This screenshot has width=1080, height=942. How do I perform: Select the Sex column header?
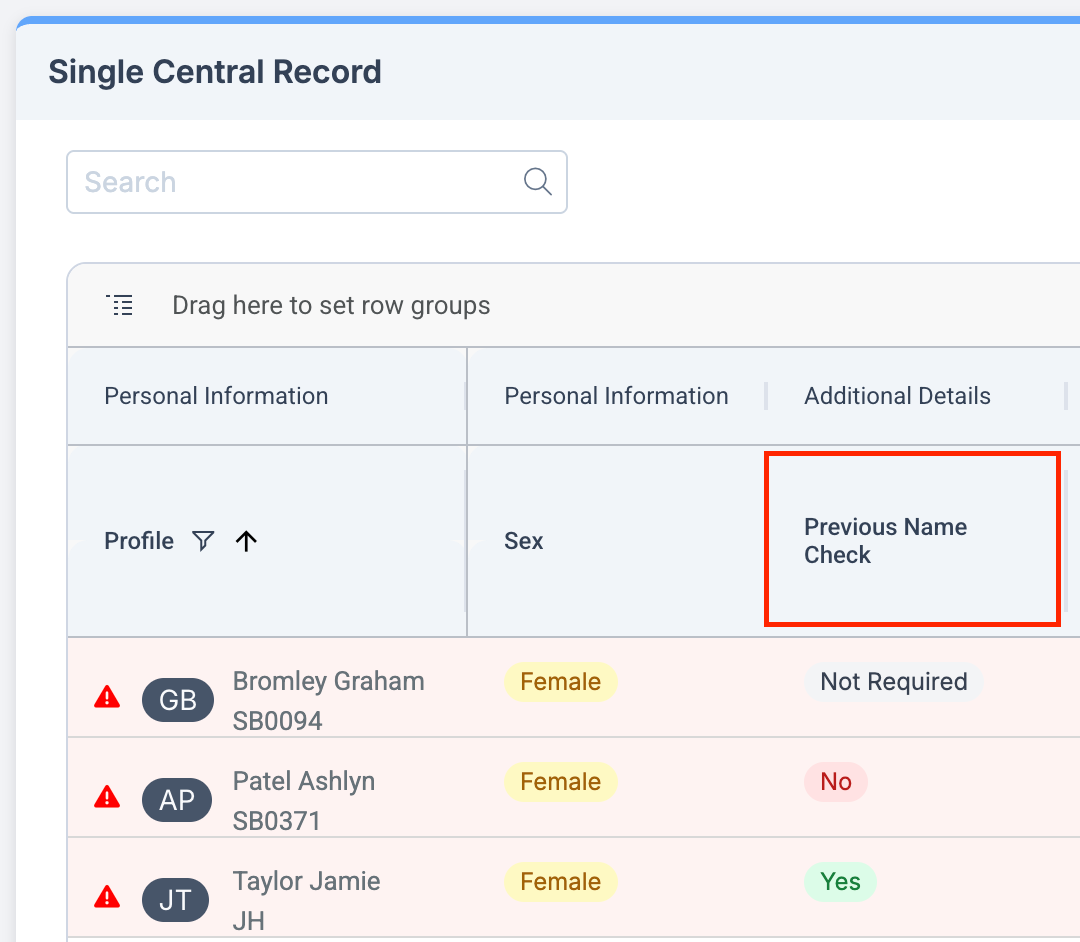[616, 541]
